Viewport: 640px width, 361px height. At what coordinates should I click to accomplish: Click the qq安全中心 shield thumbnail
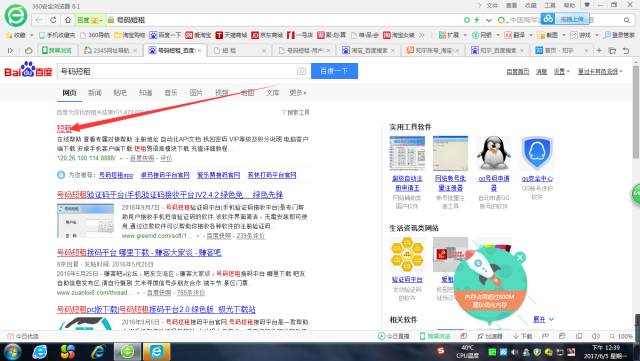[x=537, y=153]
